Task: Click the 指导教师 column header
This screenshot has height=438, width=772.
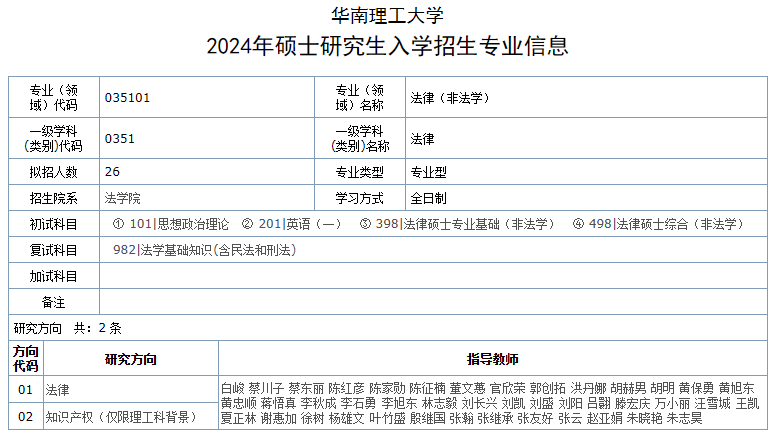Action: point(493,359)
